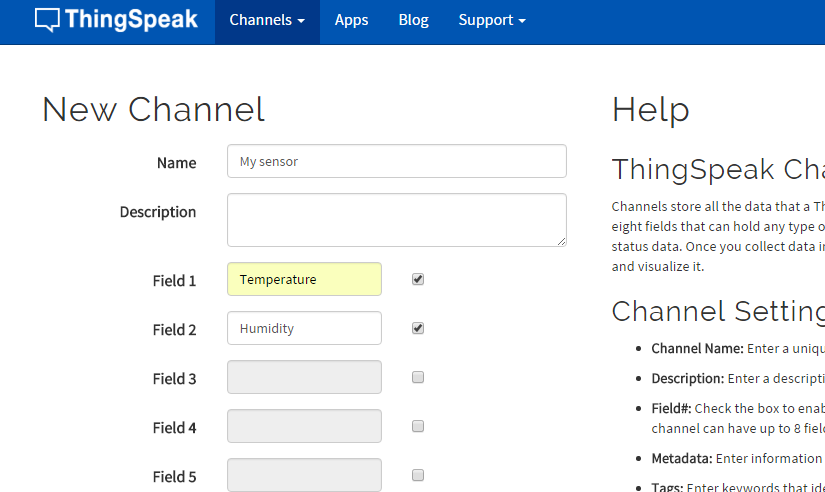
Task: Click the Help heading
Action: [650, 111]
